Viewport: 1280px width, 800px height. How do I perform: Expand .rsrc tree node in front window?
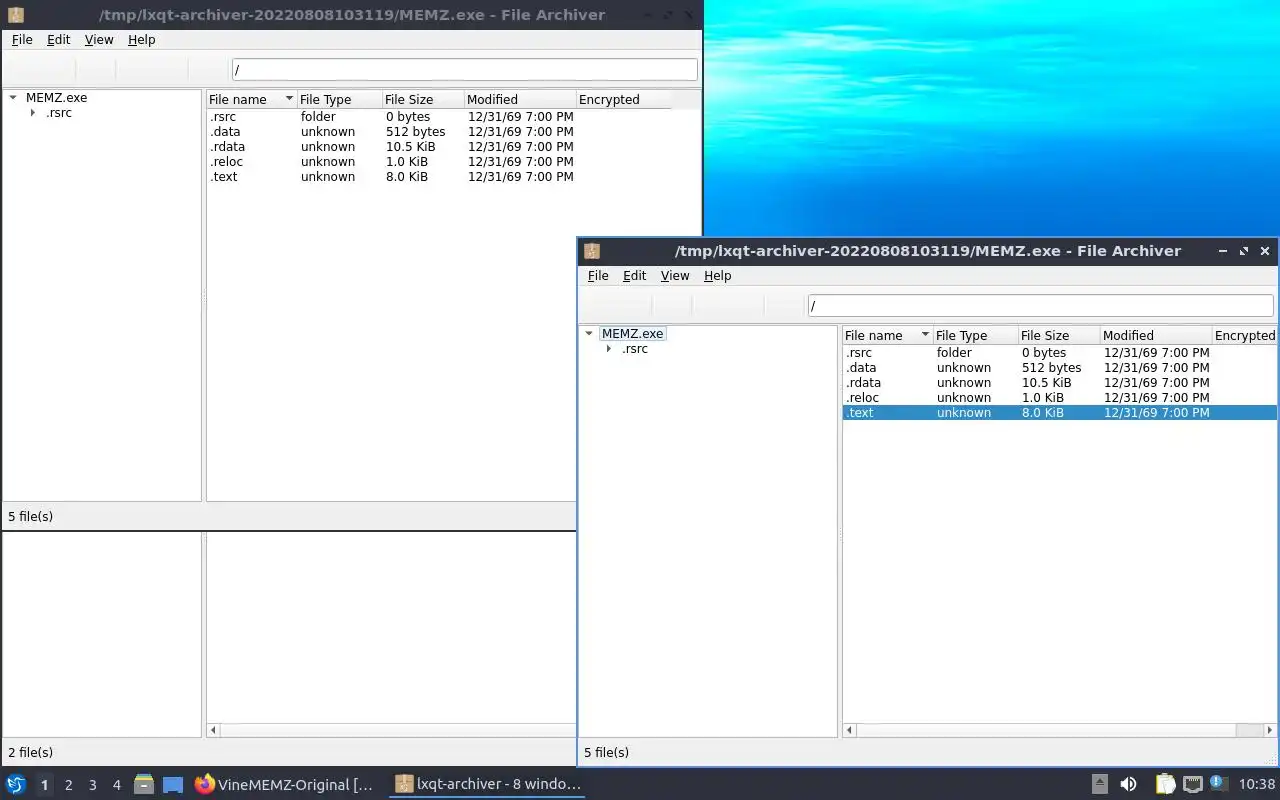click(x=609, y=349)
